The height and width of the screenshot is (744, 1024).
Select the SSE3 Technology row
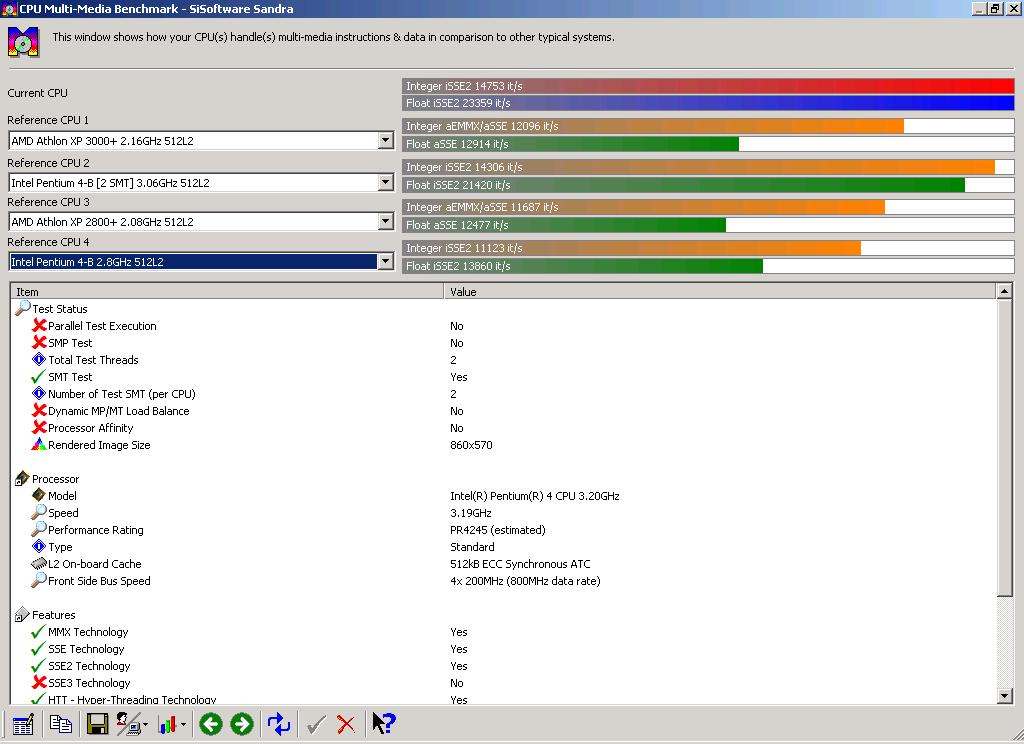[x=89, y=683]
